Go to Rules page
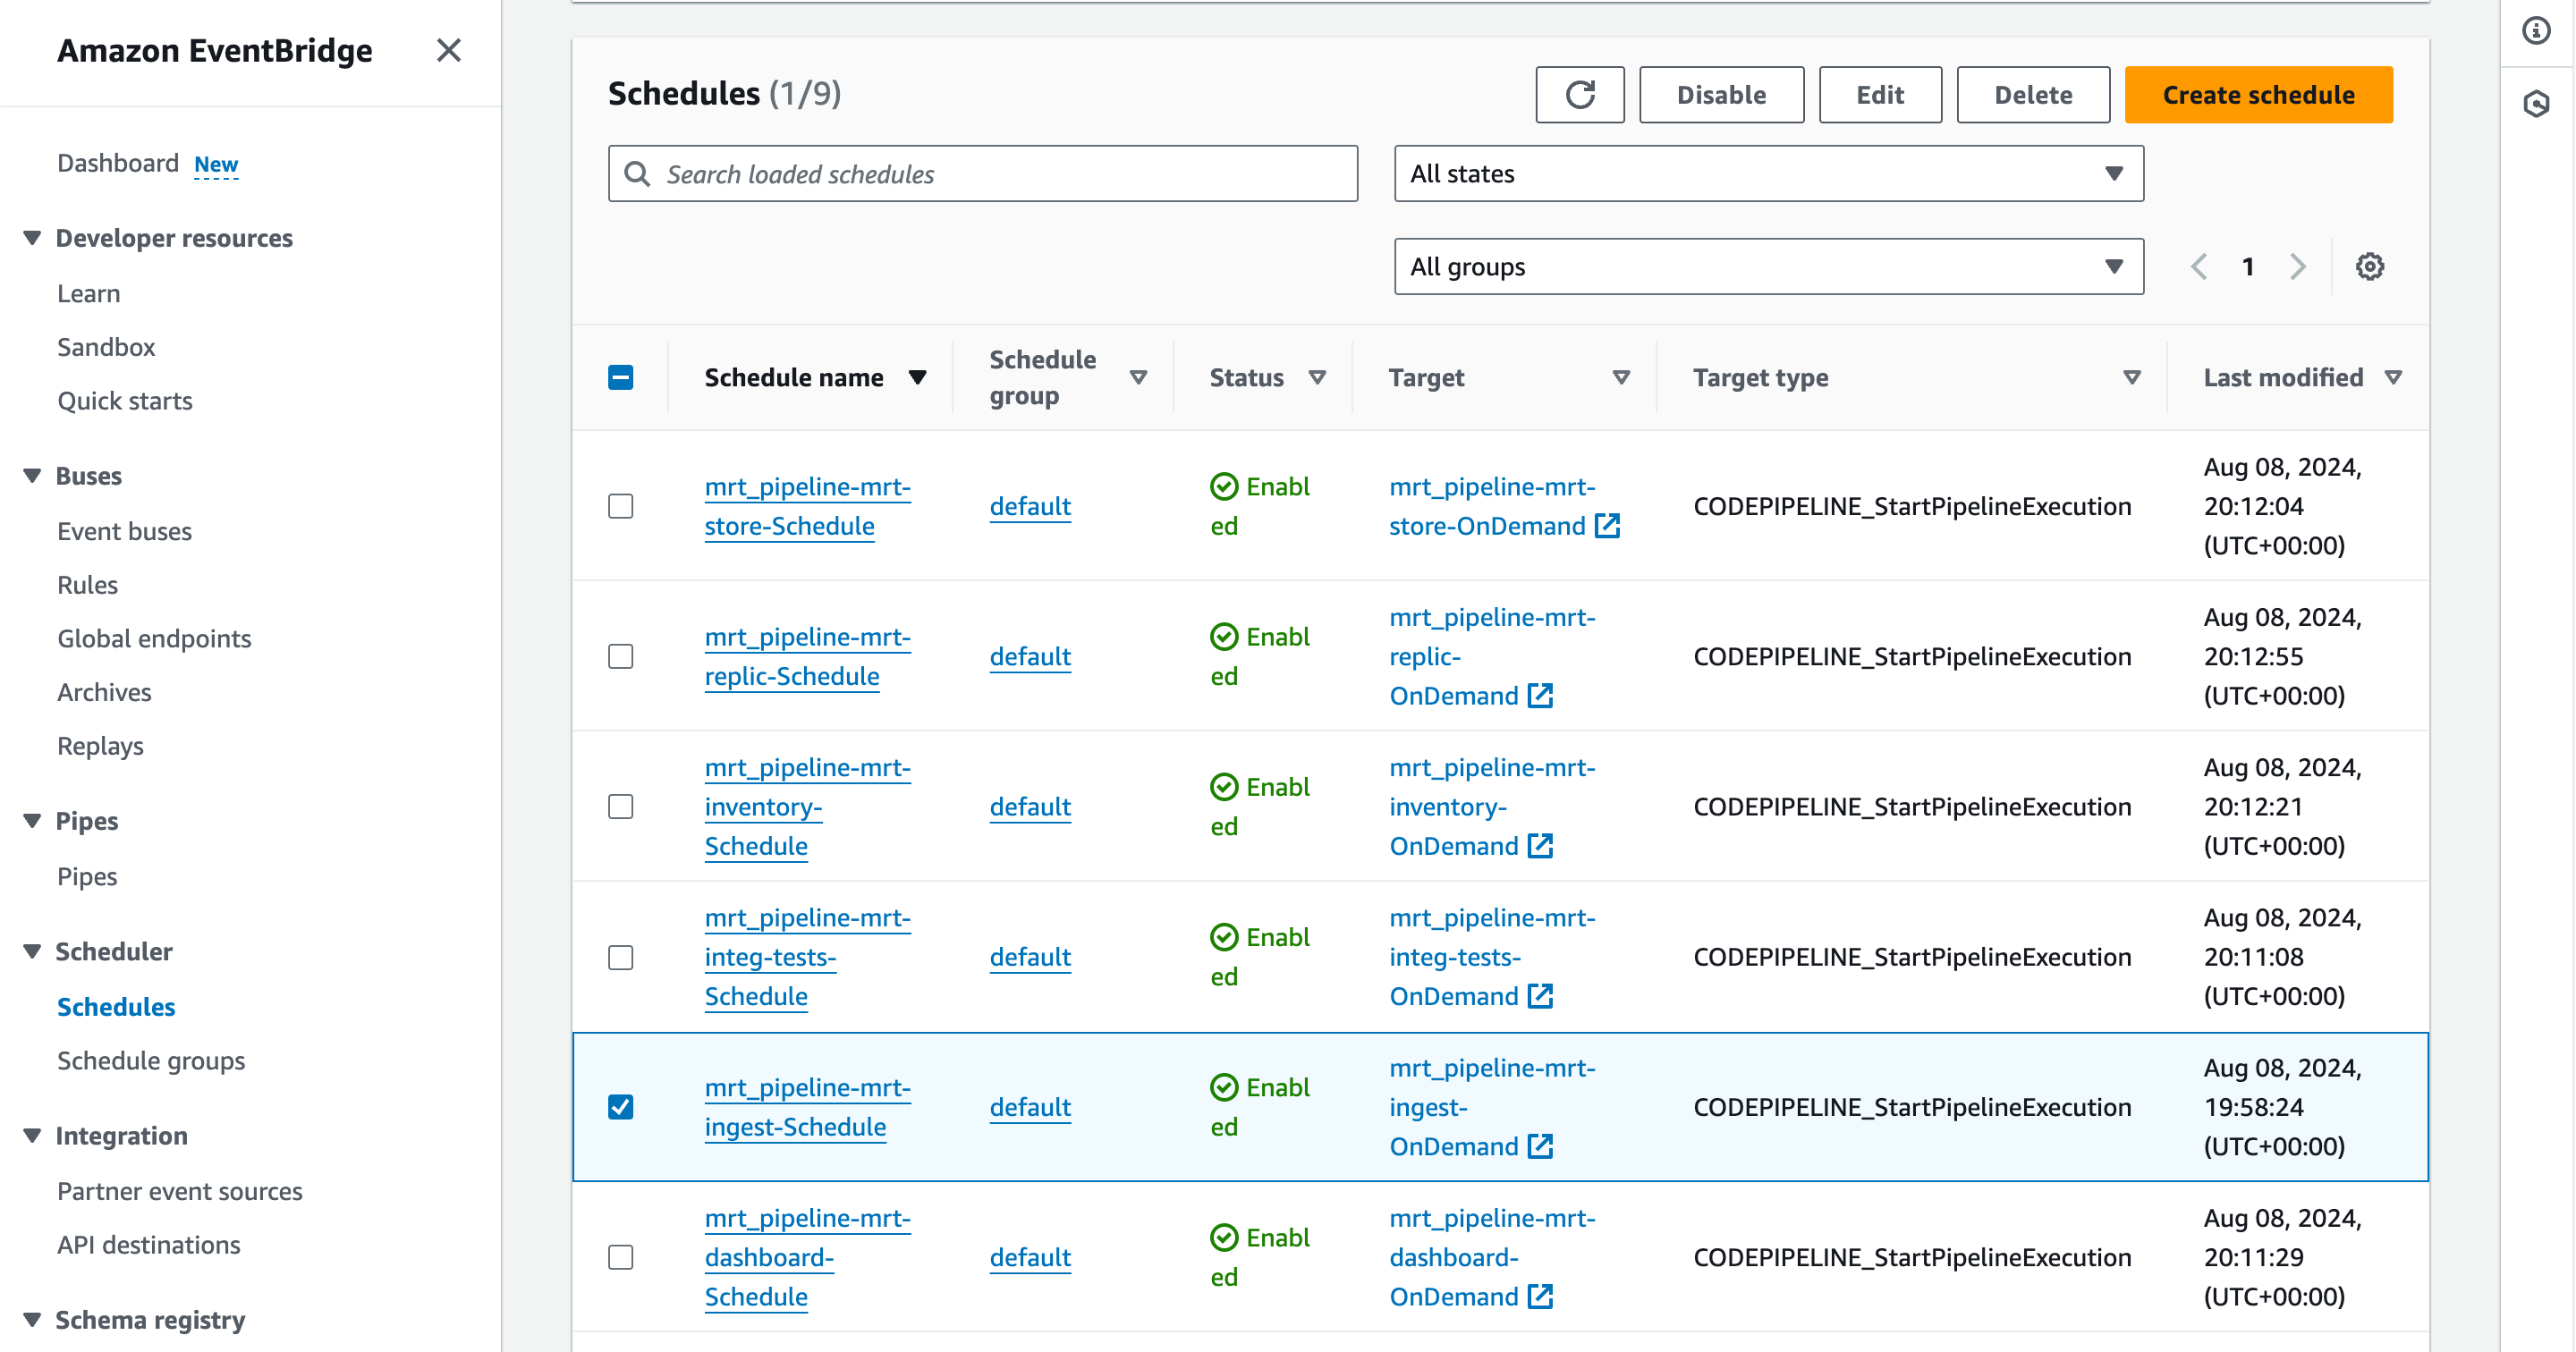 [x=87, y=585]
